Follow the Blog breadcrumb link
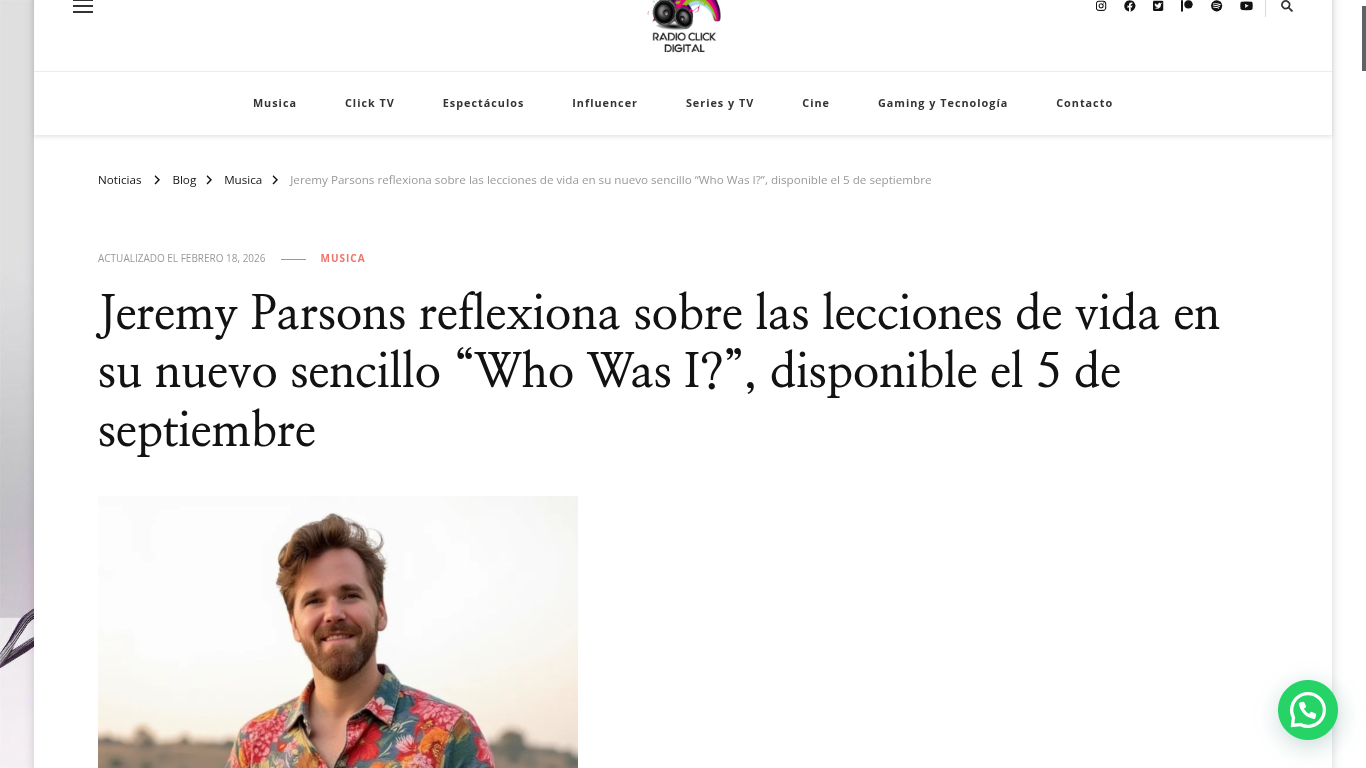 (184, 180)
